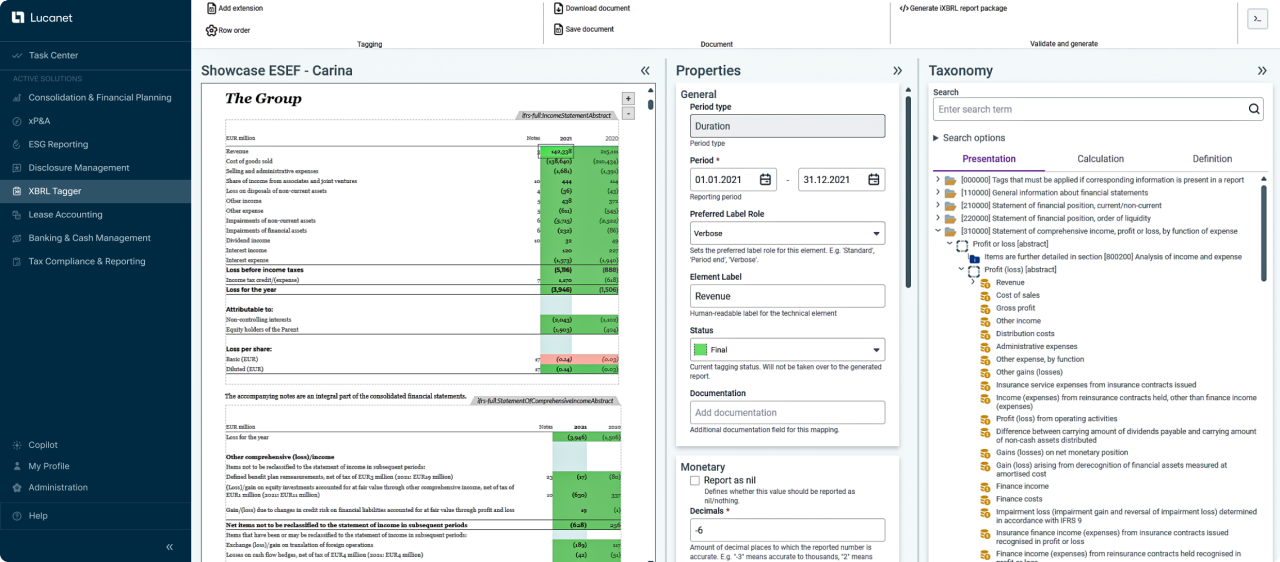
Task: Click the Add extension toolbar icon
Action: (x=212, y=8)
